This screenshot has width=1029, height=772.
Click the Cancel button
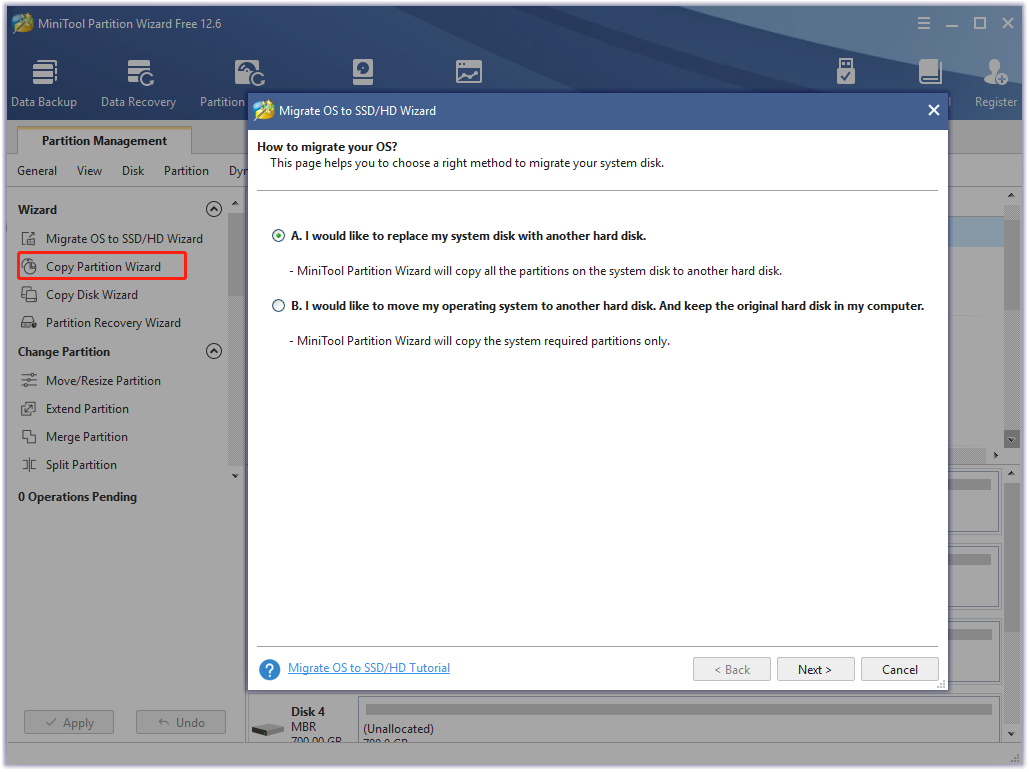pyautogui.click(x=900, y=670)
